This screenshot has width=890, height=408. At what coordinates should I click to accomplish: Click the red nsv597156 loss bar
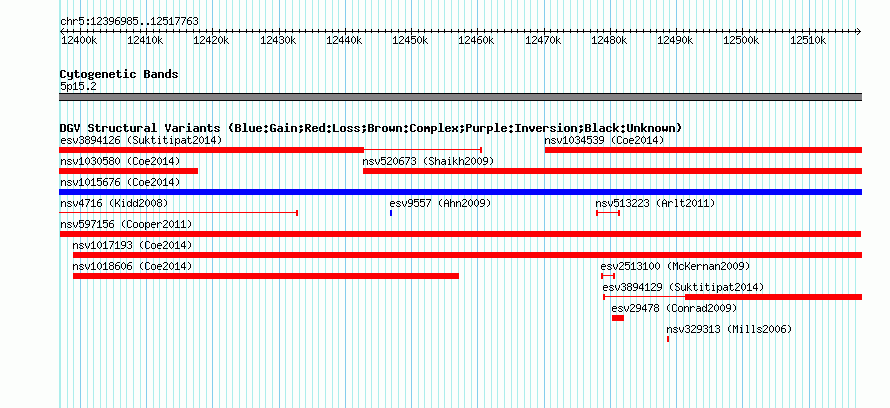coord(460,234)
